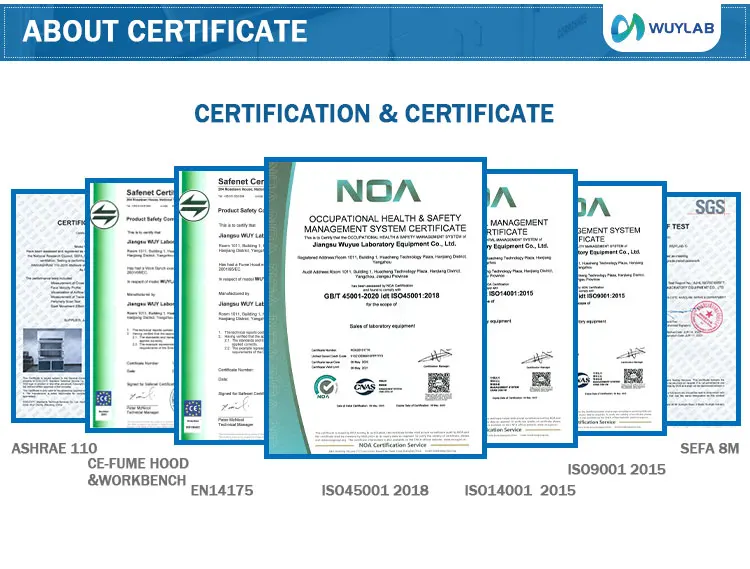Click the SGS logo on rightmost certificate
The height and width of the screenshot is (569, 750).
[710, 207]
